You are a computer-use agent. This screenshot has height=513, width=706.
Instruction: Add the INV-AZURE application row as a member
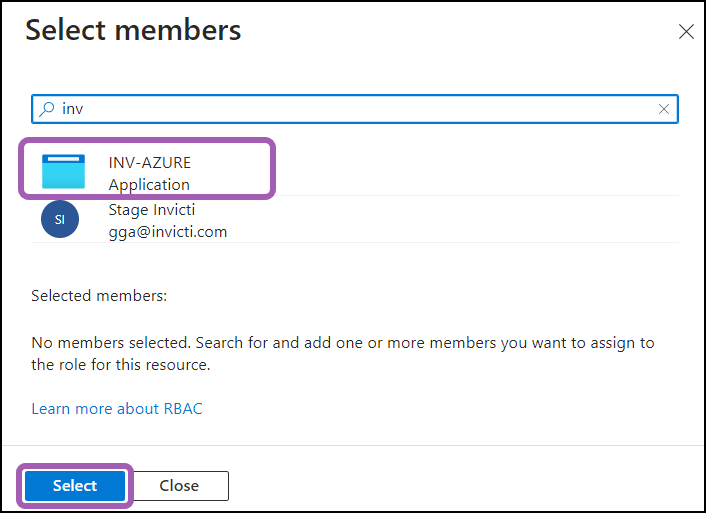(x=355, y=172)
